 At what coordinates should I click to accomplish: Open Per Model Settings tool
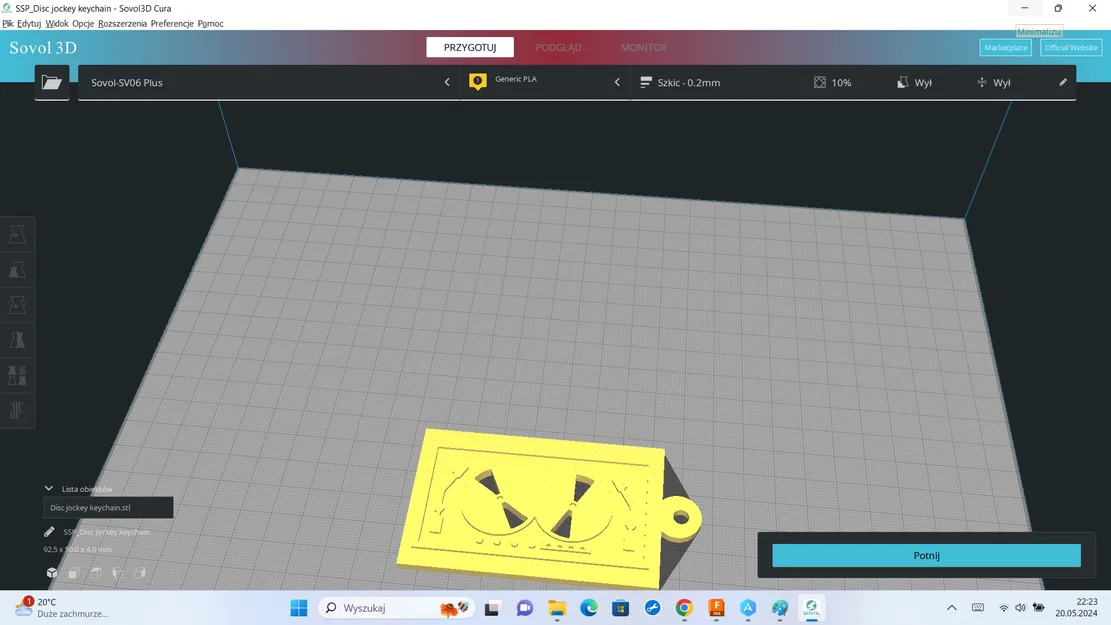18,376
